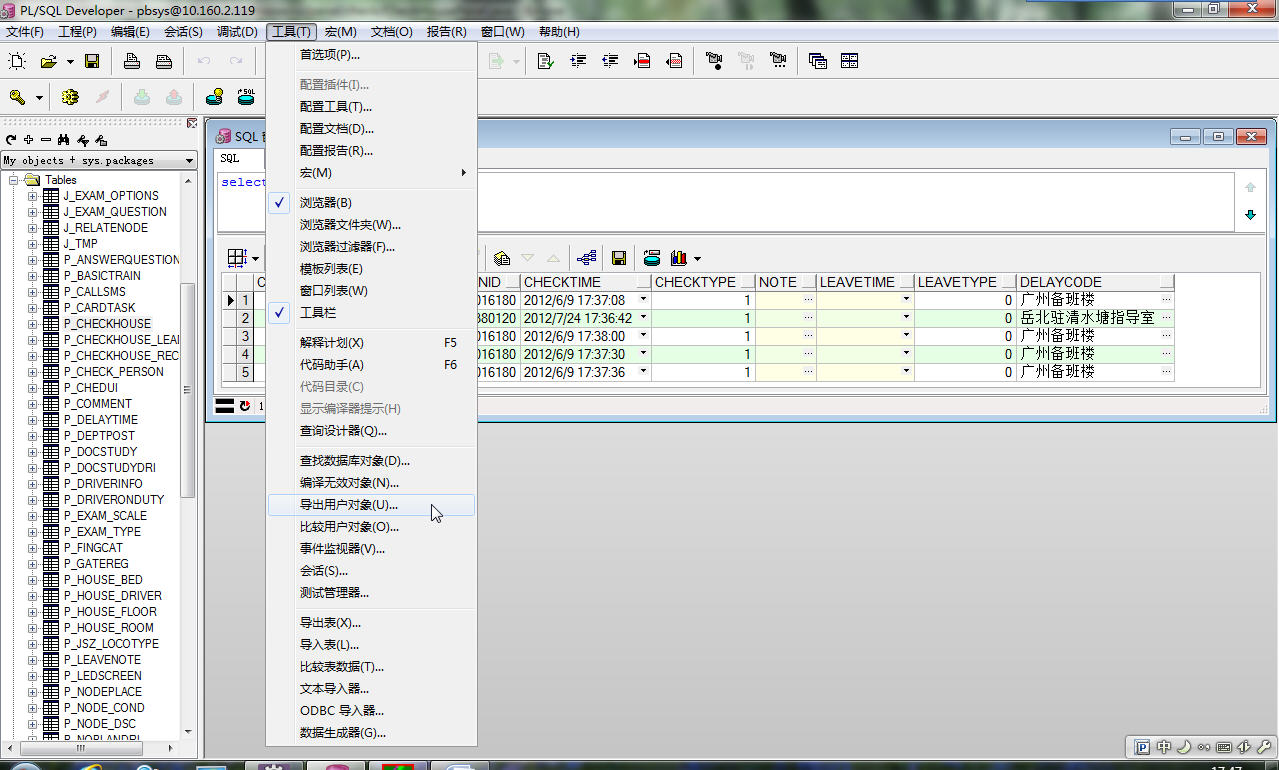Screen dimensions: 1279x770
Task: Click the Print toolbar icon
Action: pos(132,61)
